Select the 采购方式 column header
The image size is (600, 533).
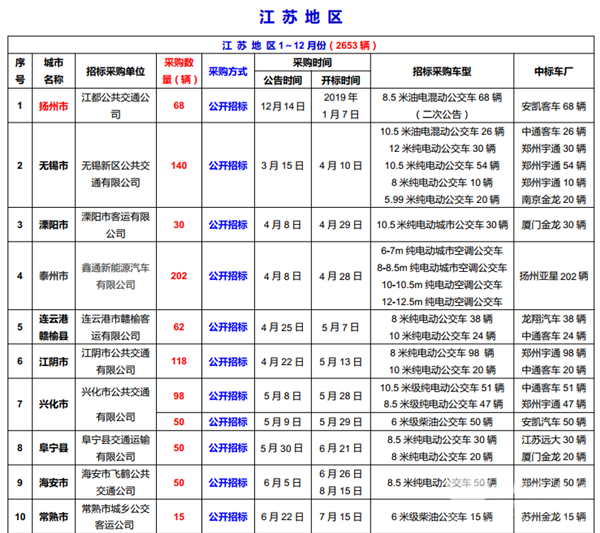[x=228, y=71]
